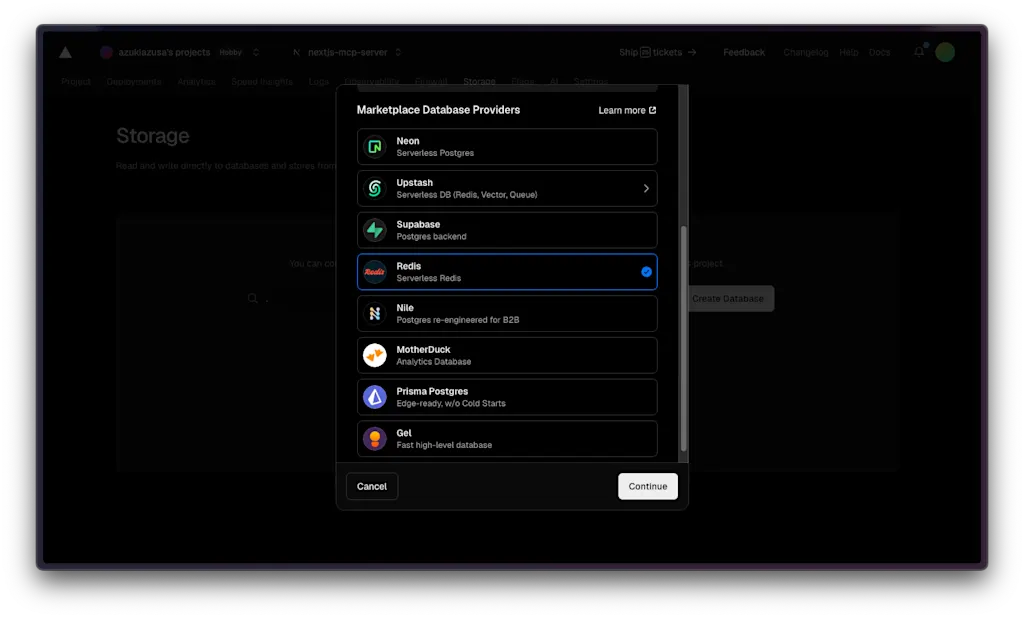Viewport: 1024px width, 618px height.
Task: Select Gel fast high-level database
Action: 507,439
